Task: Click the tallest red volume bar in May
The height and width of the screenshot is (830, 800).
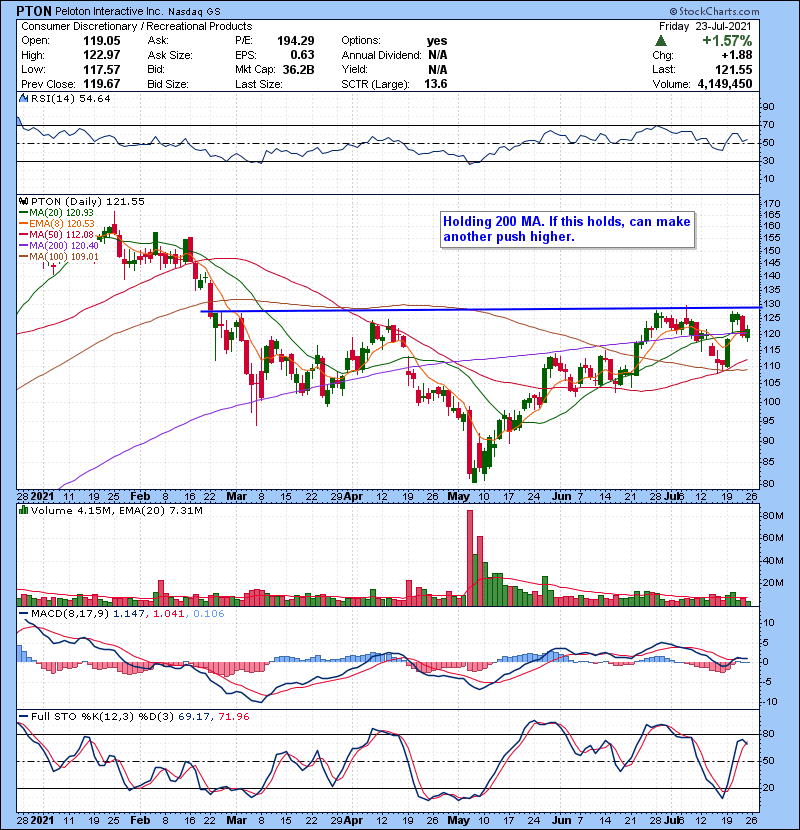Action: [x=470, y=558]
